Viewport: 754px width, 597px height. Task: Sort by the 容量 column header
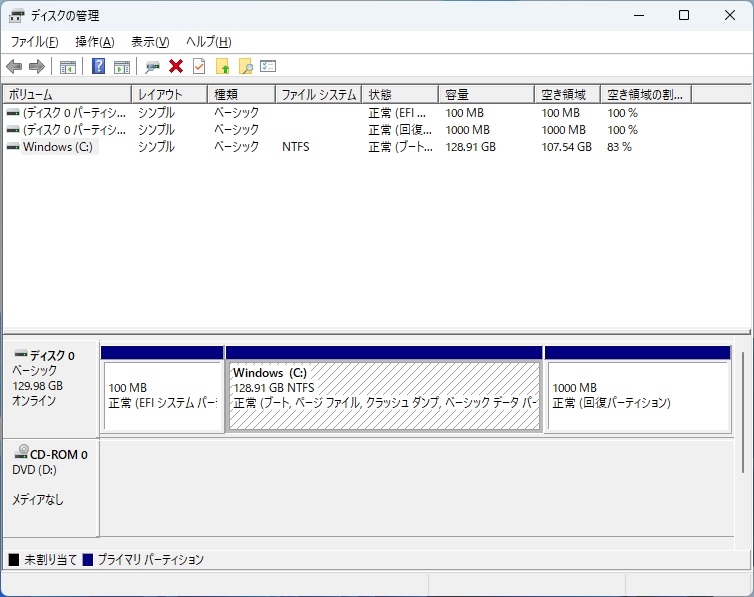click(x=487, y=94)
